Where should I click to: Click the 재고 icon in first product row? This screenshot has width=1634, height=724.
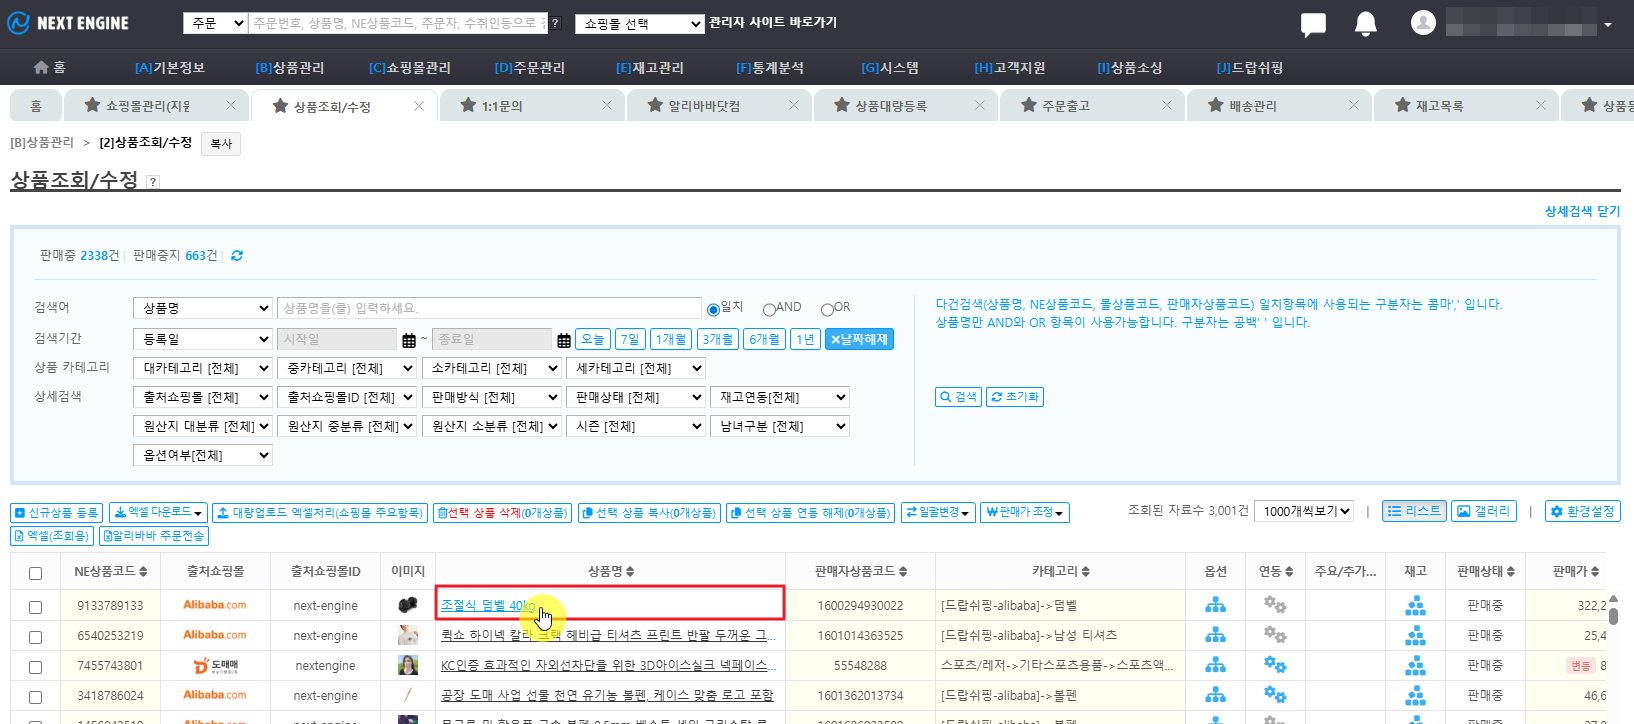click(1415, 605)
